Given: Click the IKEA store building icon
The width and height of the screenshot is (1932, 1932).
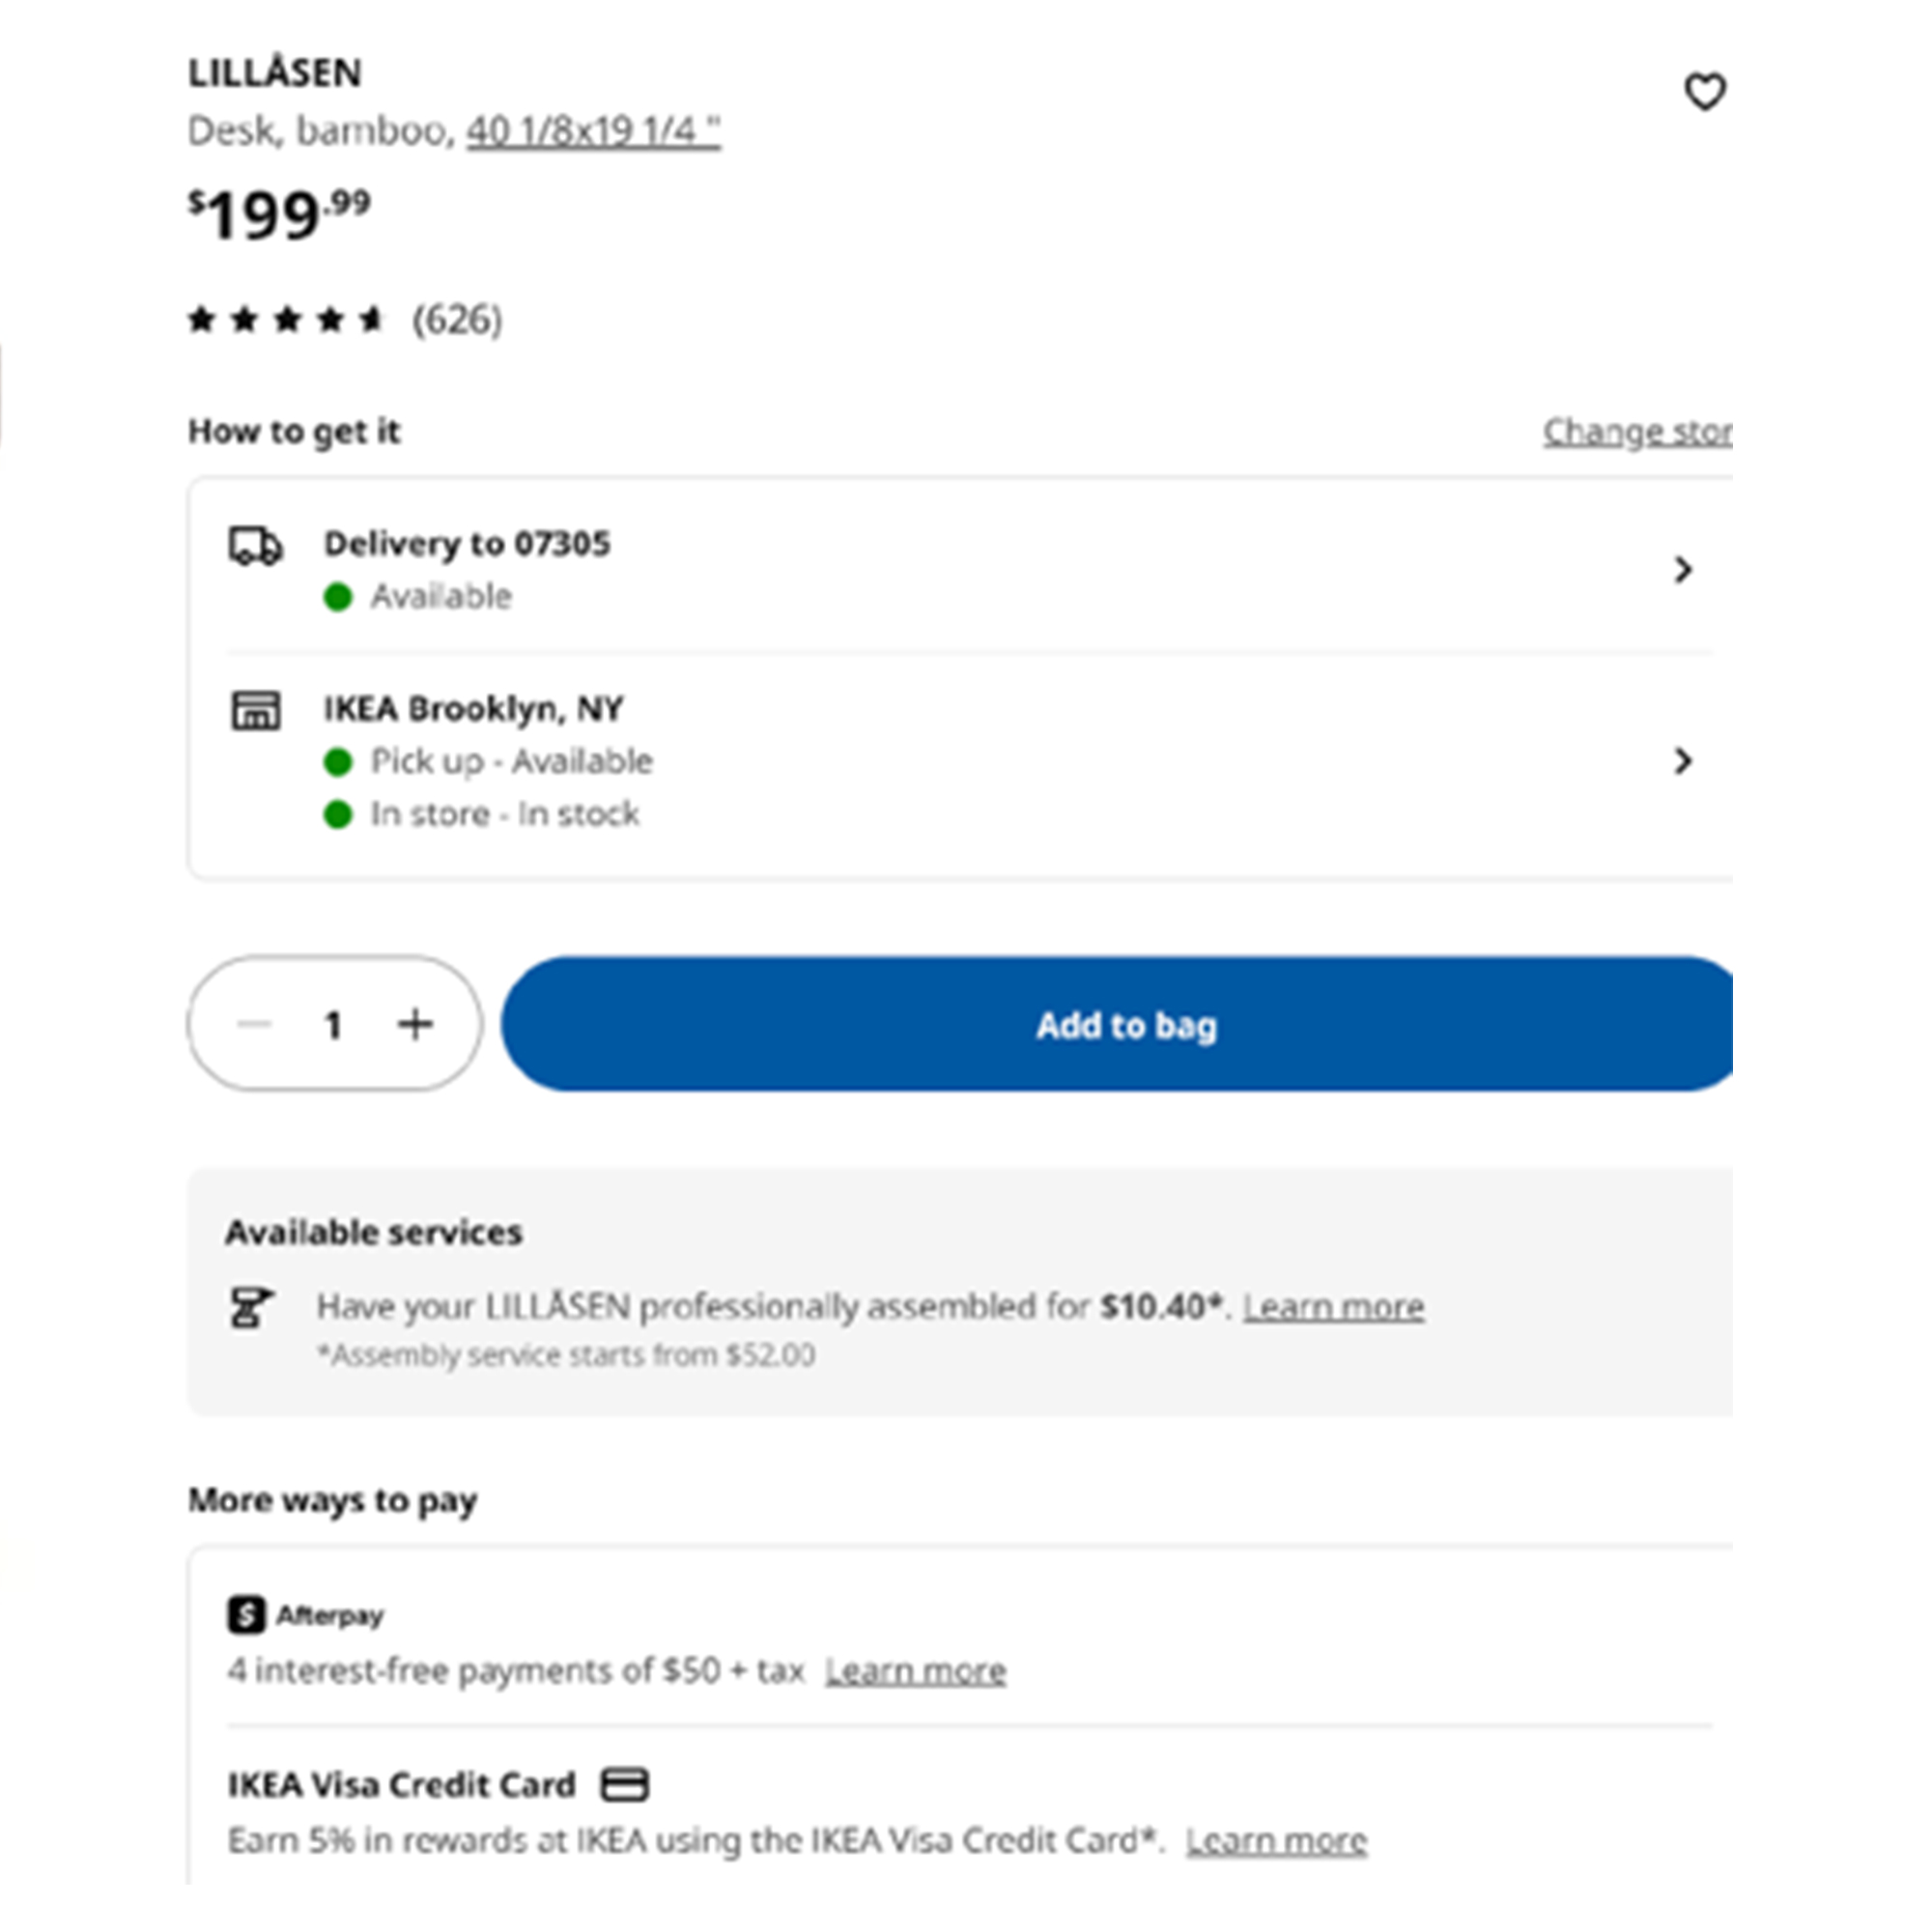Looking at the screenshot, I should point(255,711).
